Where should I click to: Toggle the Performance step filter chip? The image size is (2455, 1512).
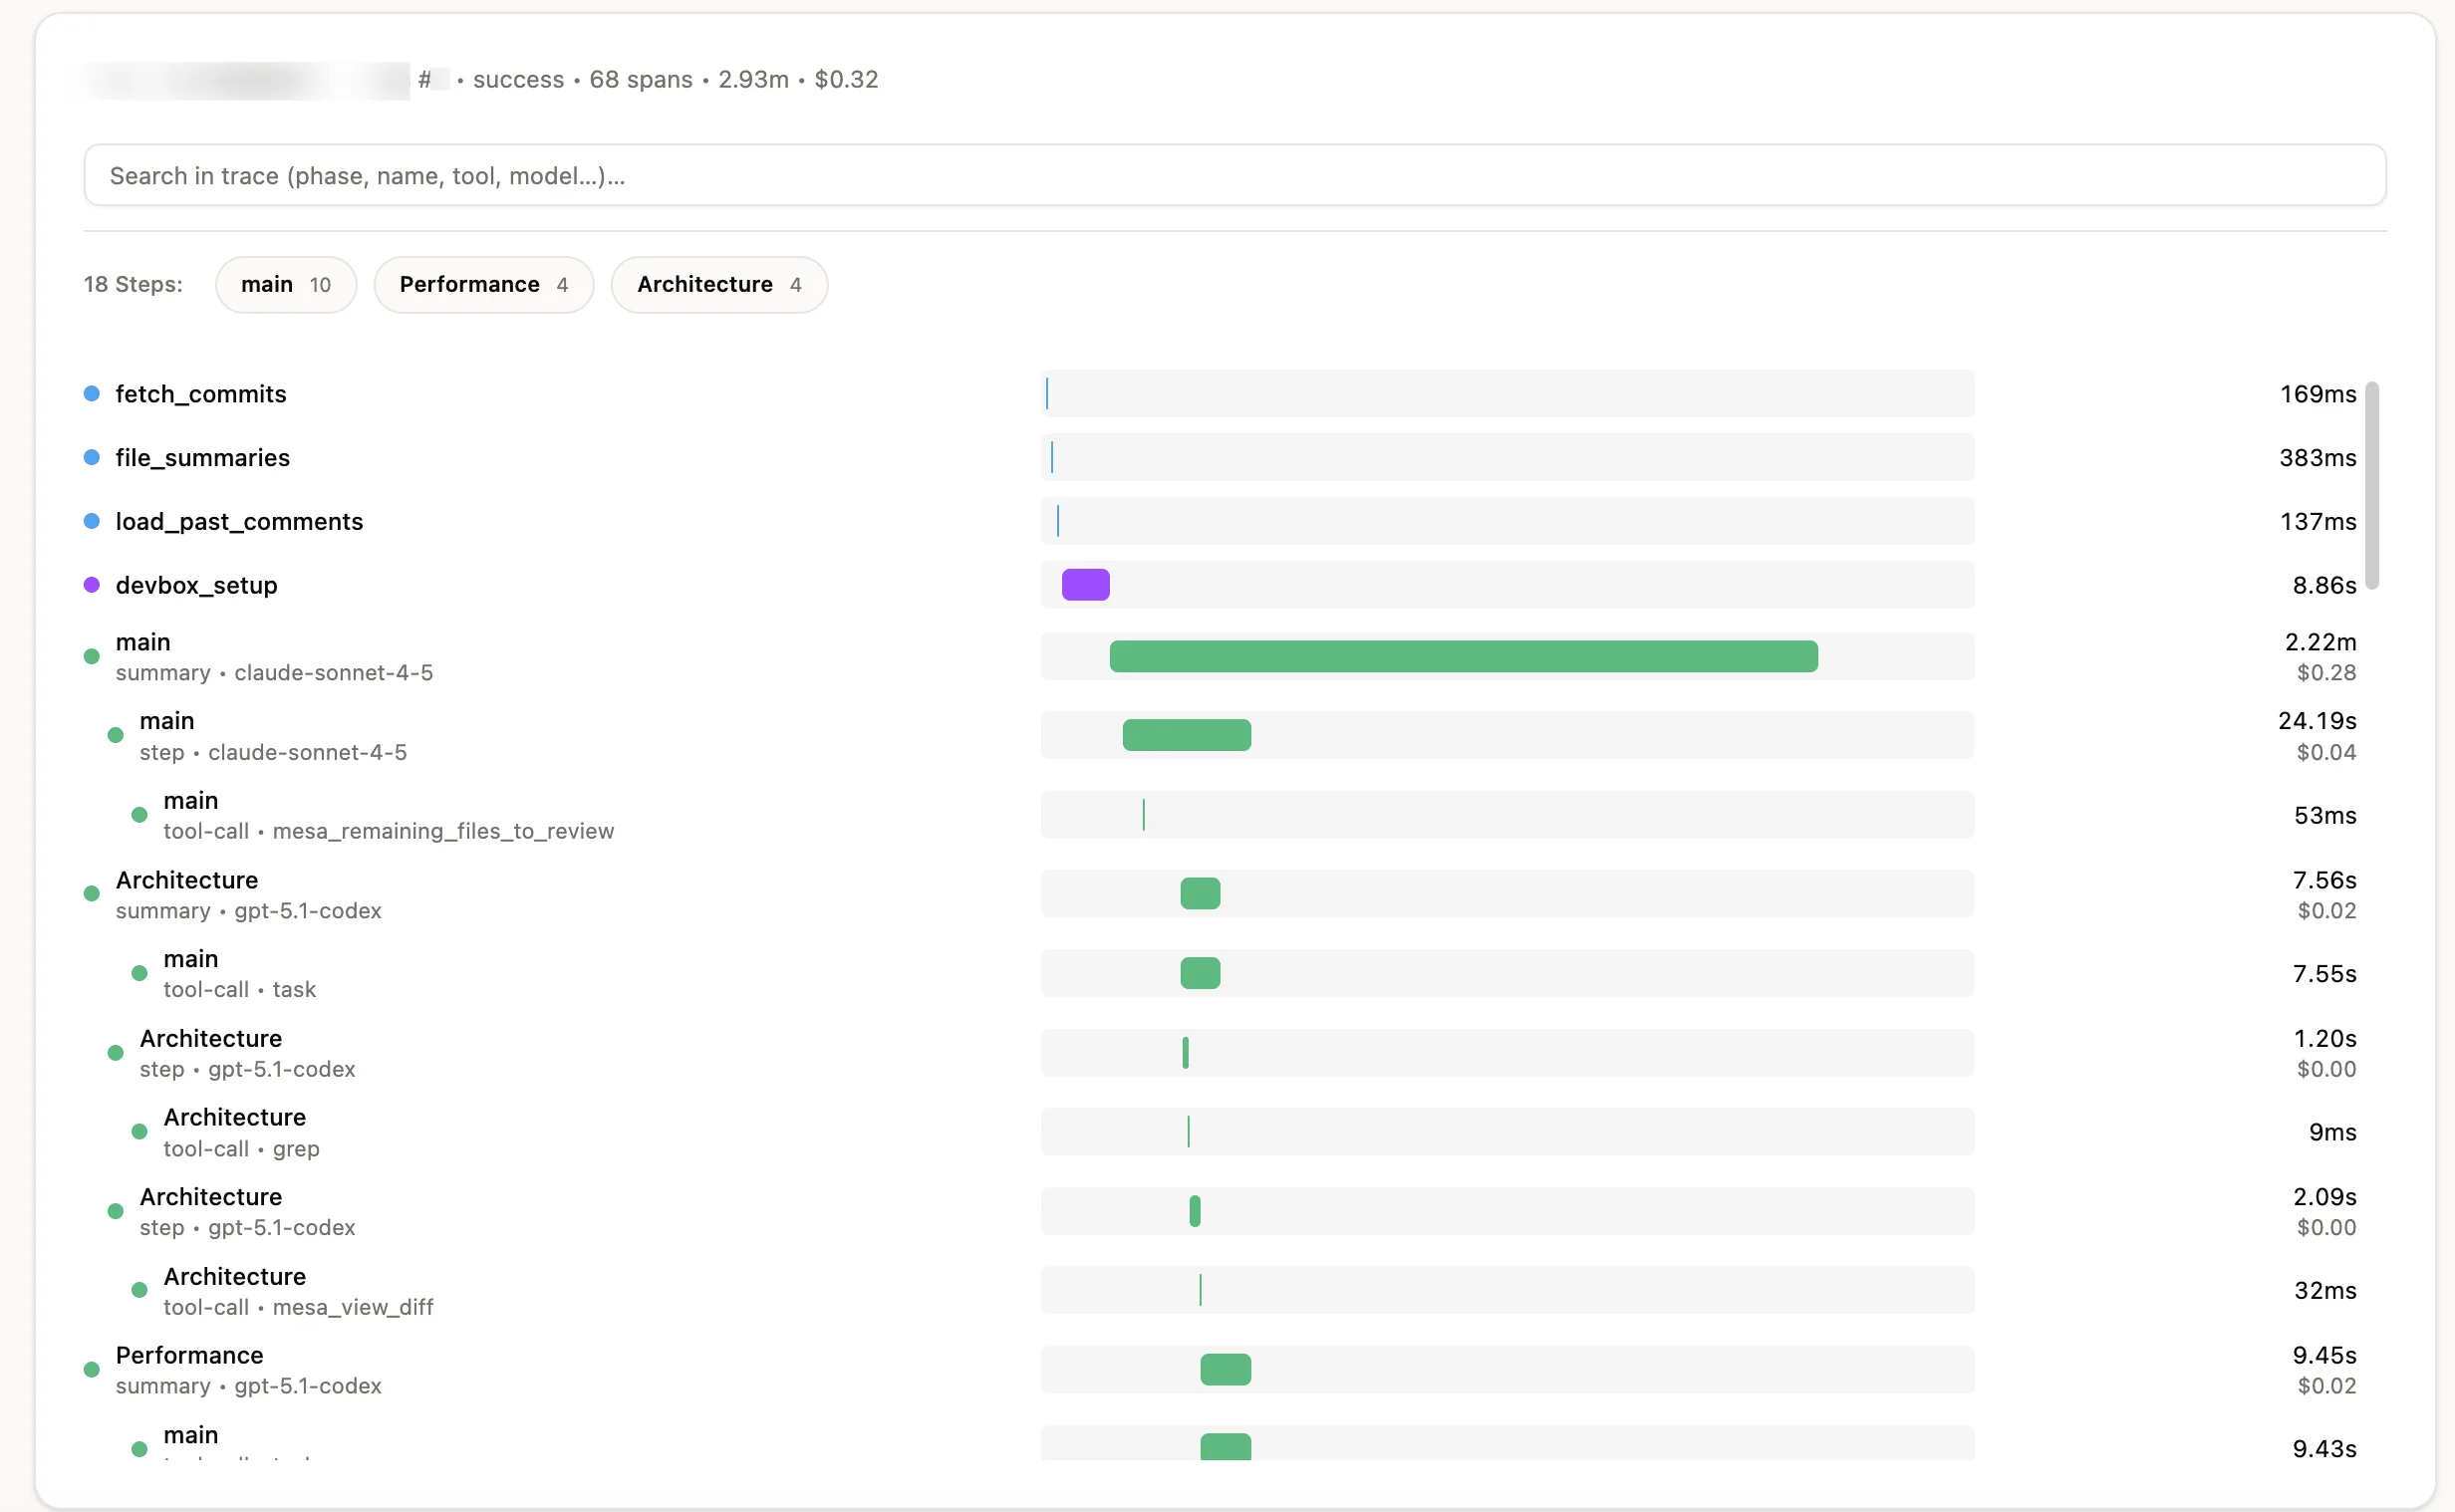point(483,285)
